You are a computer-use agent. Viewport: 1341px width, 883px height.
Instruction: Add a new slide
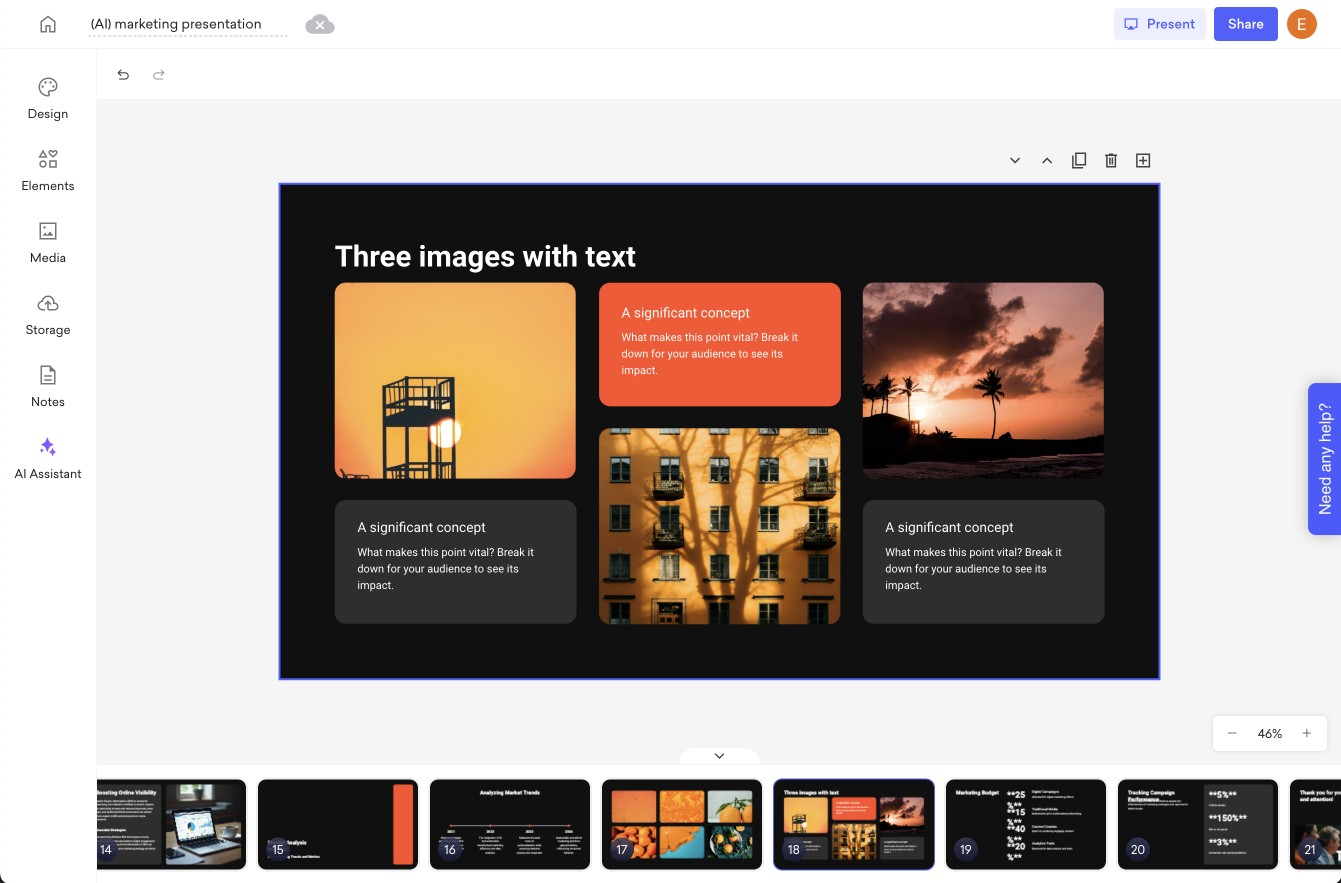(1143, 160)
